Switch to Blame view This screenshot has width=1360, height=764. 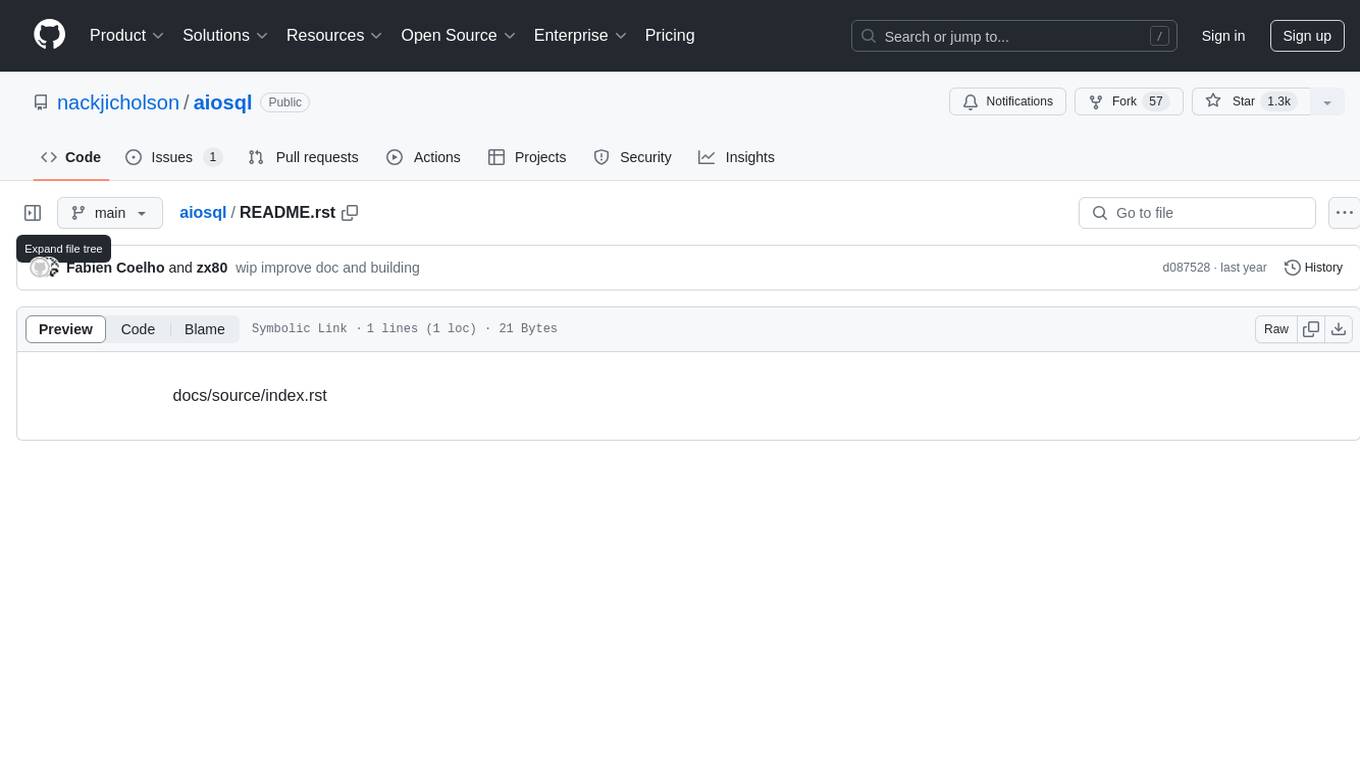(x=205, y=329)
